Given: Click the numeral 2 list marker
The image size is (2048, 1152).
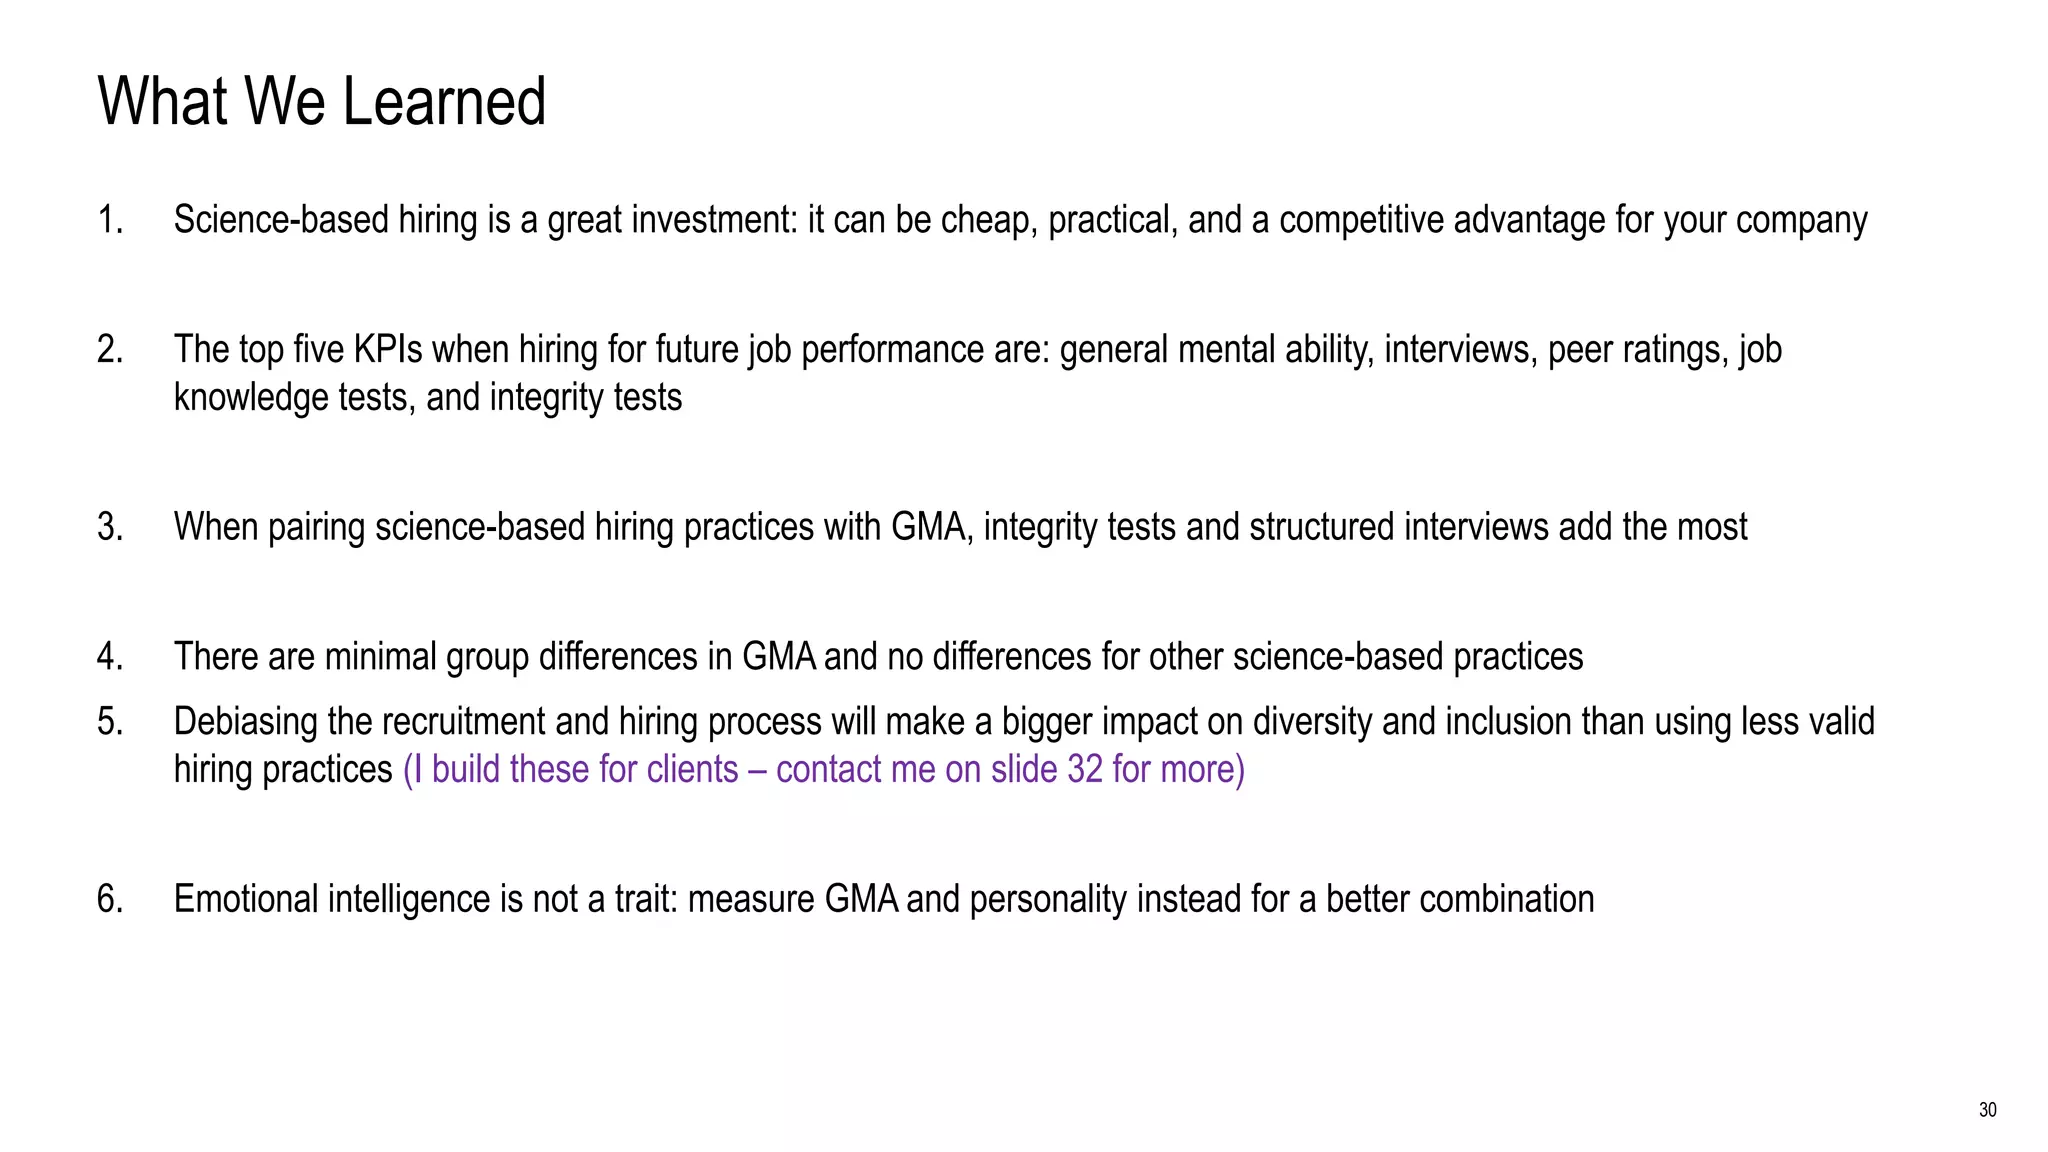Looking at the screenshot, I should (x=110, y=349).
